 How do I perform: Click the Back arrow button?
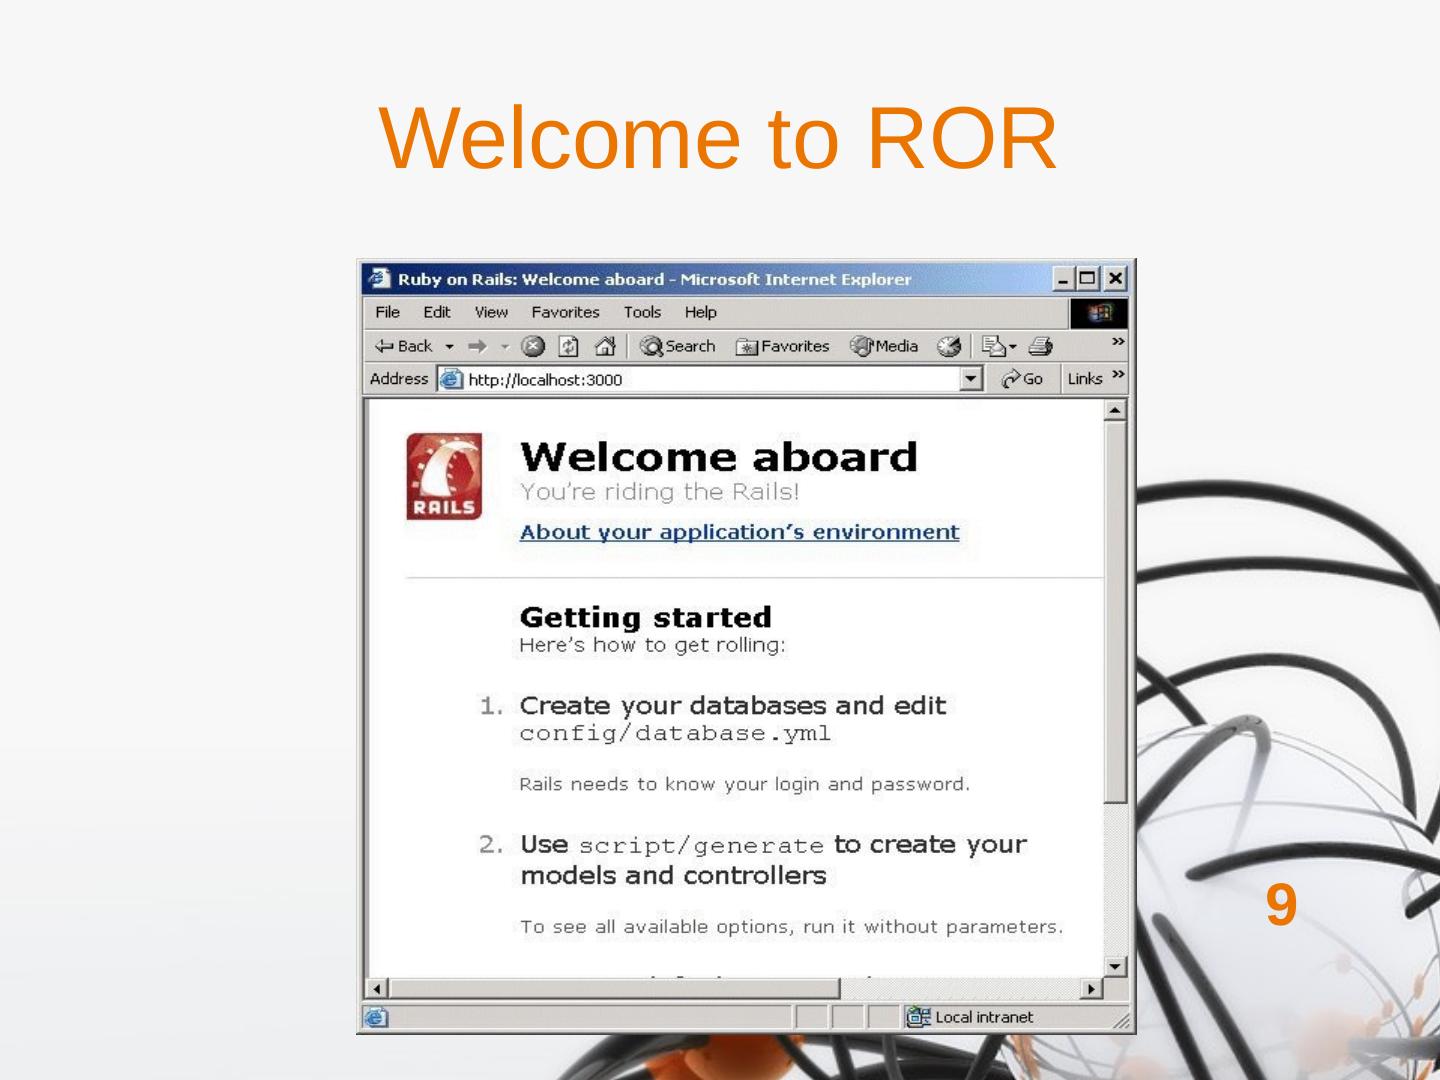403,346
